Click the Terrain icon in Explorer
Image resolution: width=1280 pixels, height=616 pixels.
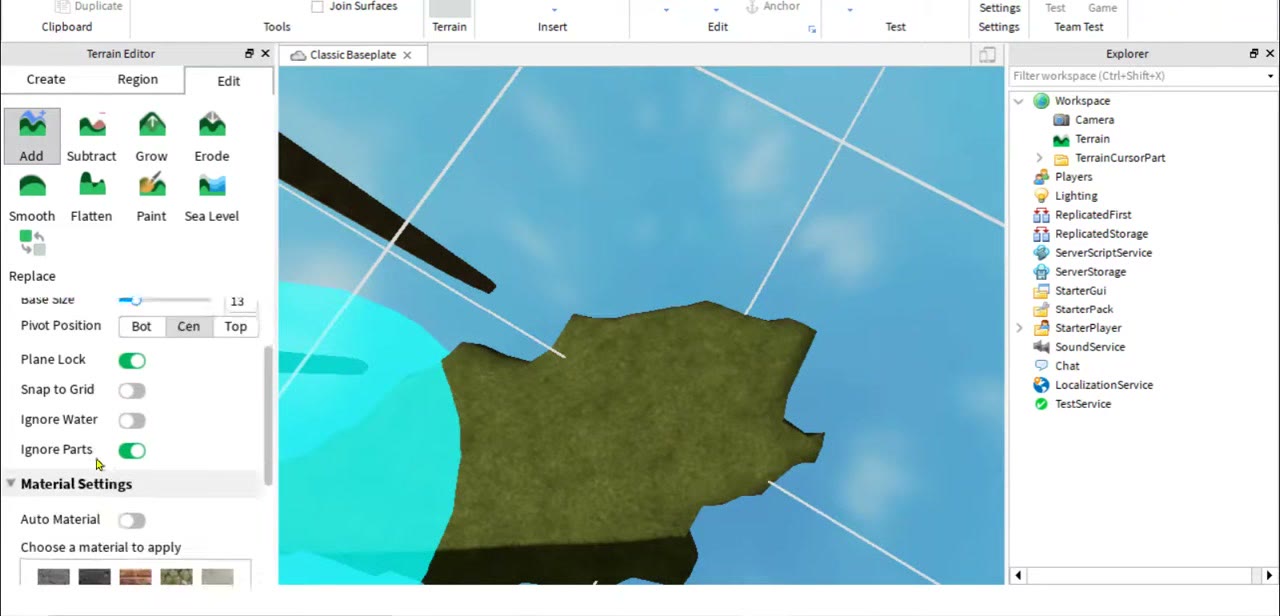click(1061, 139)
